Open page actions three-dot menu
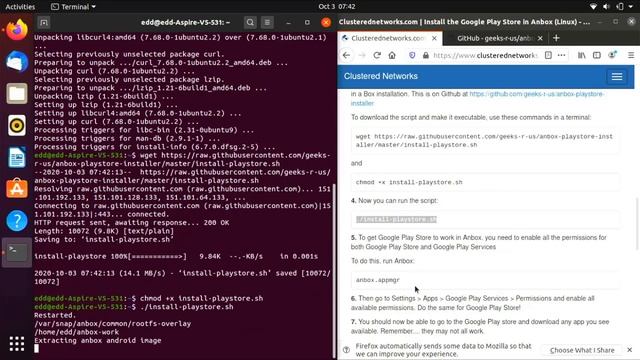 tap(562, 55)
